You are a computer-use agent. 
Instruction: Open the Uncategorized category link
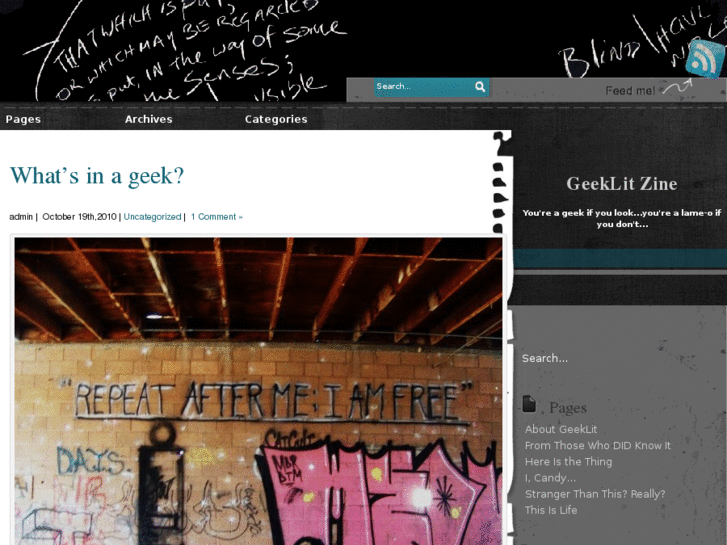pyautogui.click(x=152, y=217)
